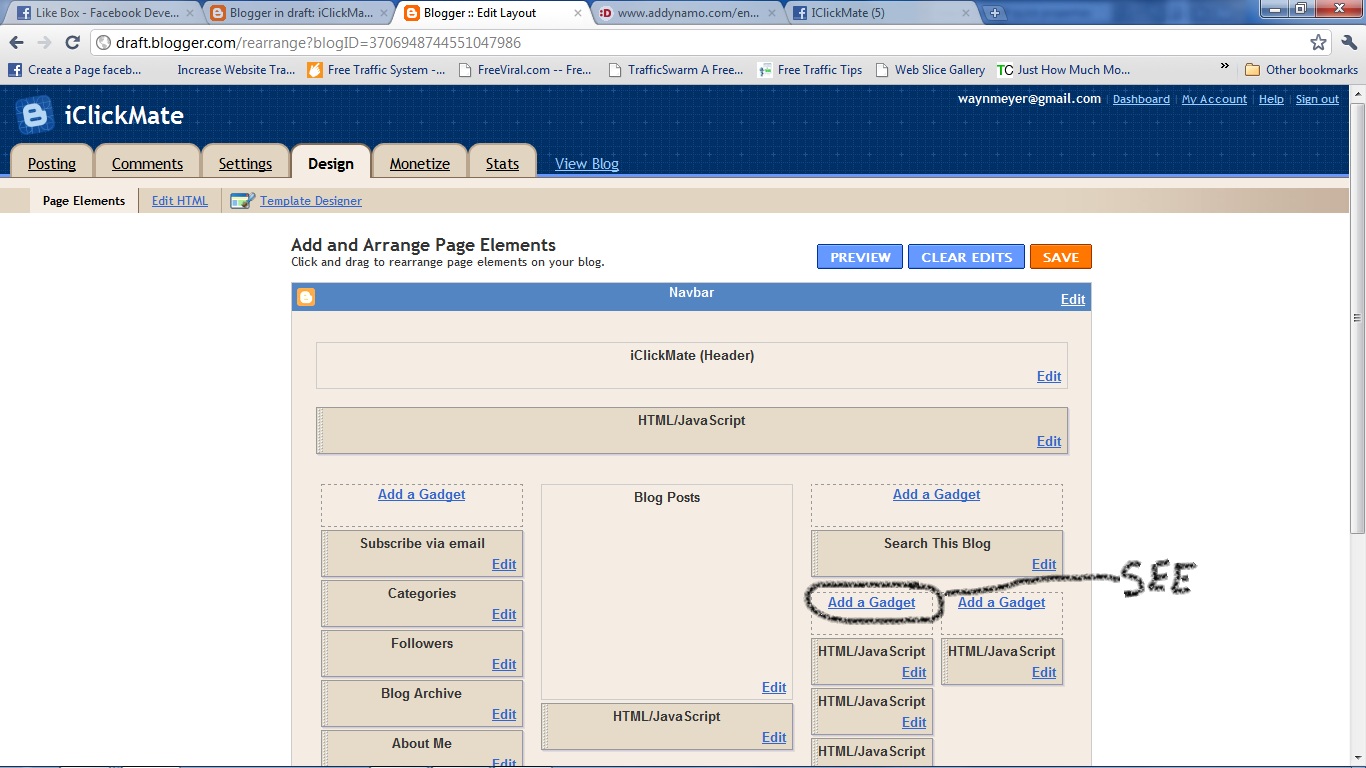Viewport: 1366px width, 768px height.
Task: Edit the Navbar element
Action: click(1073, 299)
